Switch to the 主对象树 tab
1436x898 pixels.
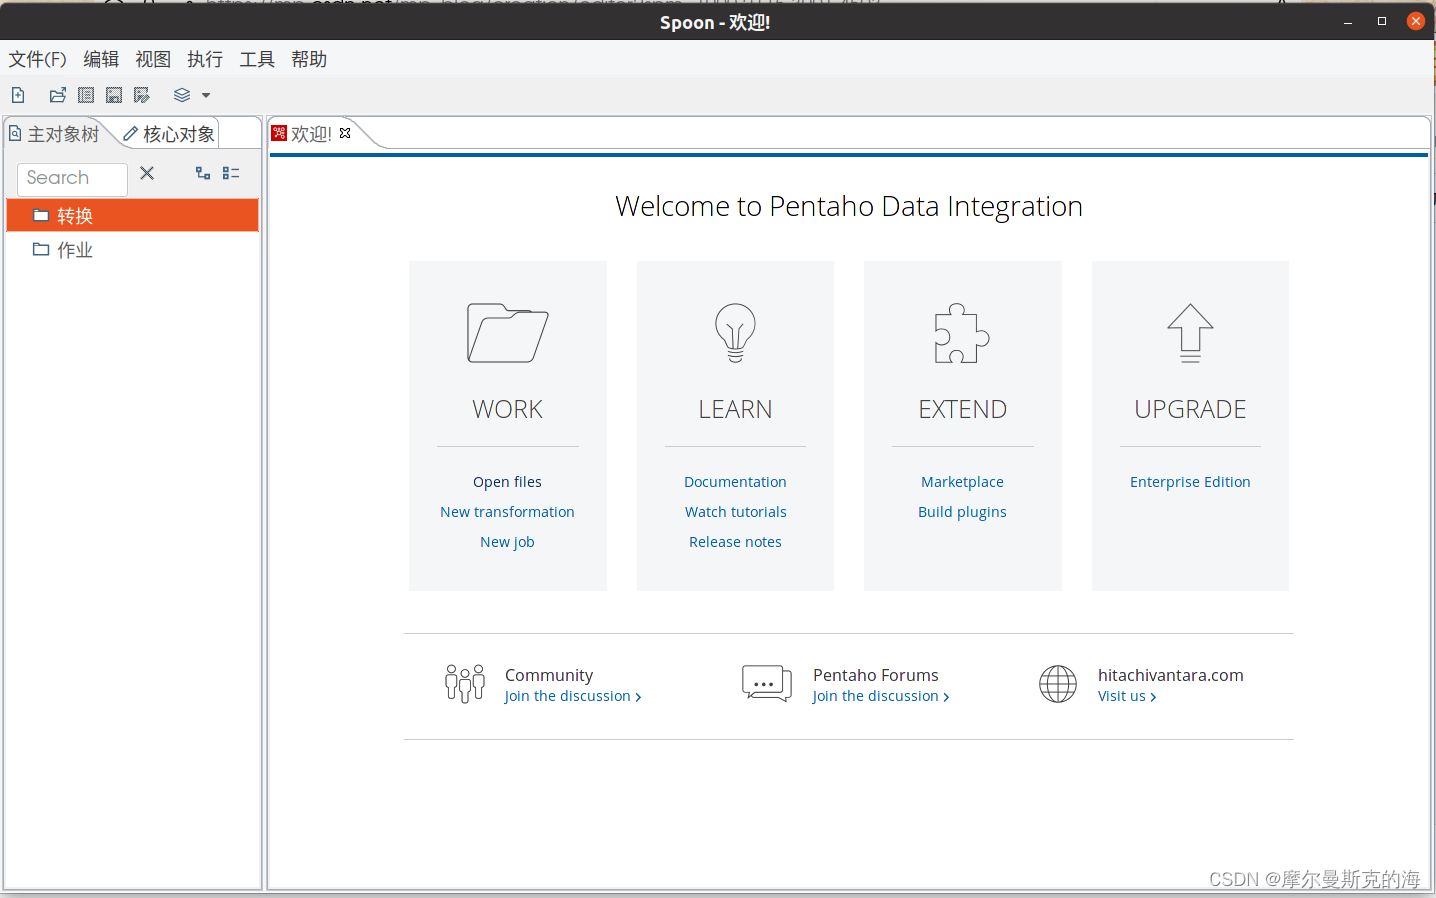tap(55, 134)
